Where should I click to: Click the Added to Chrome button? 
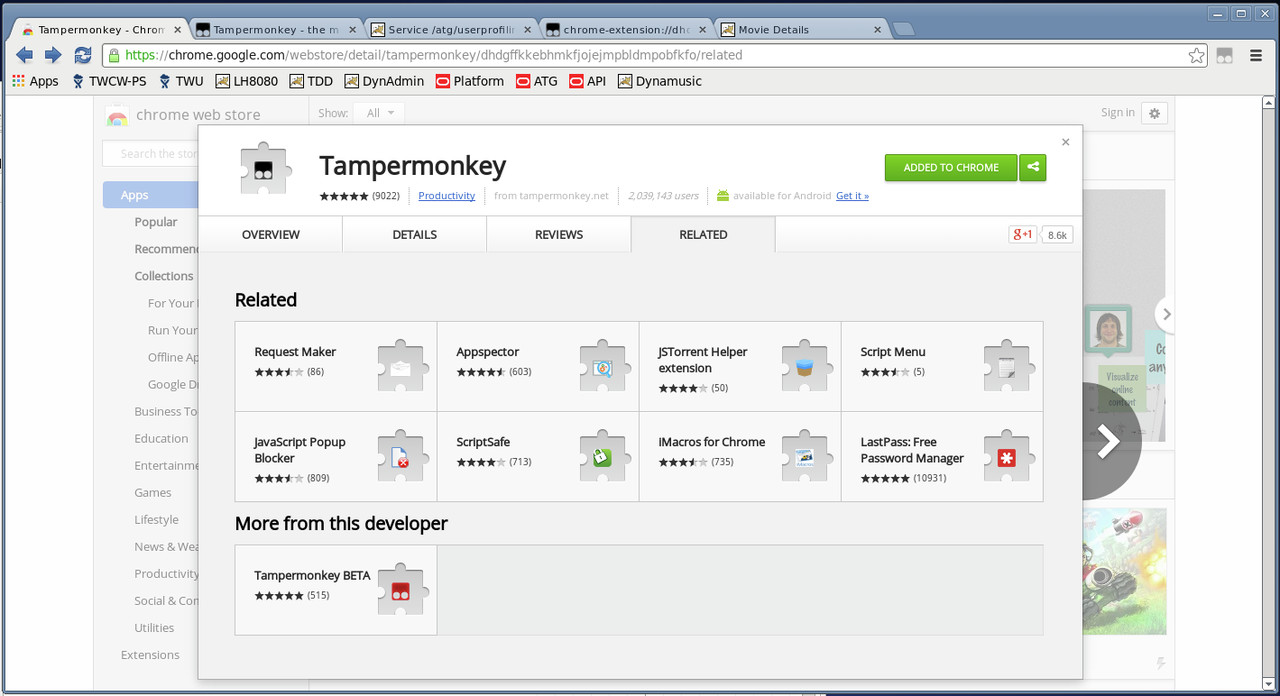click(951, 167)
